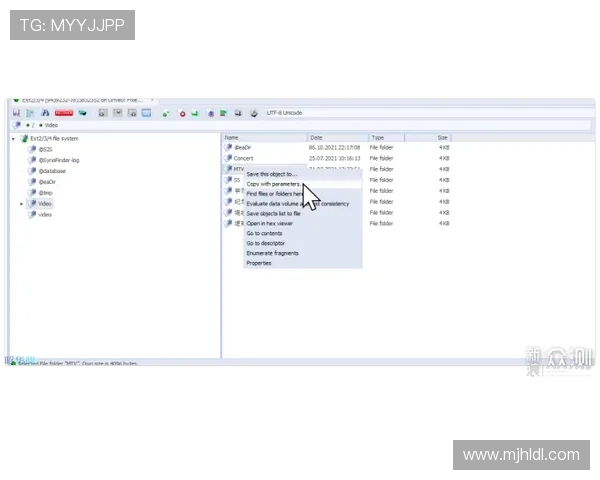Viewport: 600px width, 480px height.
Task: Expand the highlighted Video folder in tree
Action: coord(21,203)
